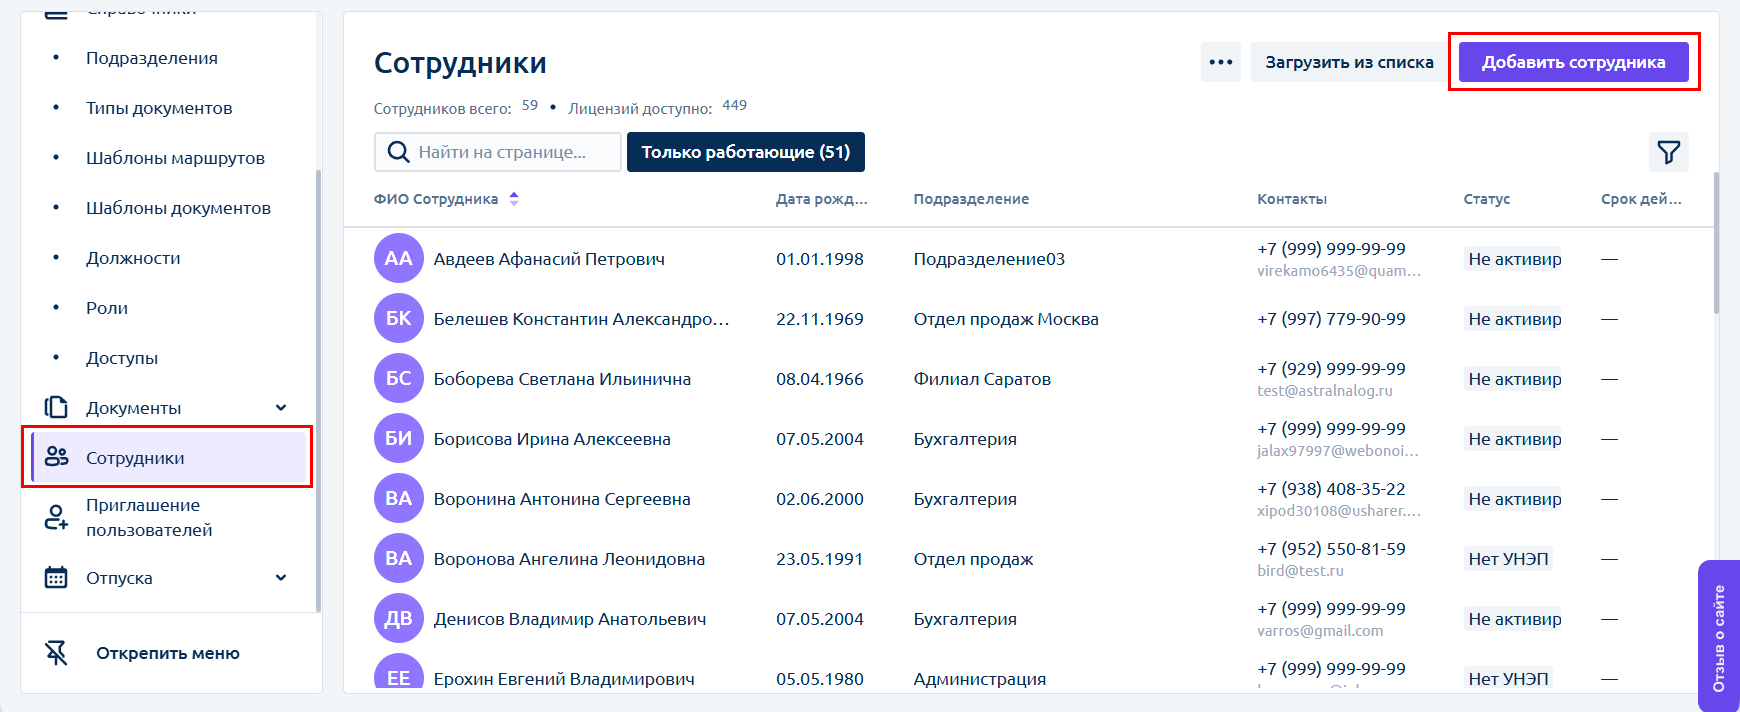This screenshot has height=712, width=1740.
Task: Open the three-dots more options menu
Action: (1220, 62)
